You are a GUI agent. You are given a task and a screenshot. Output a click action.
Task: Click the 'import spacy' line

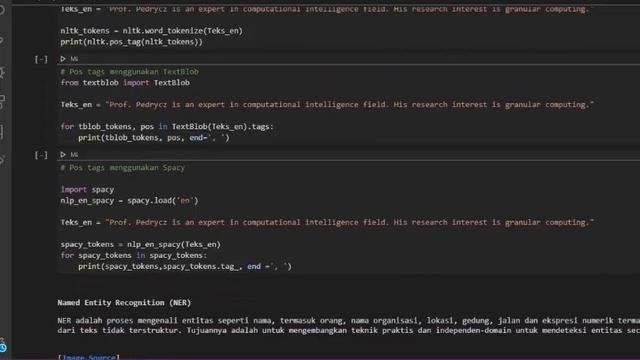87,190
